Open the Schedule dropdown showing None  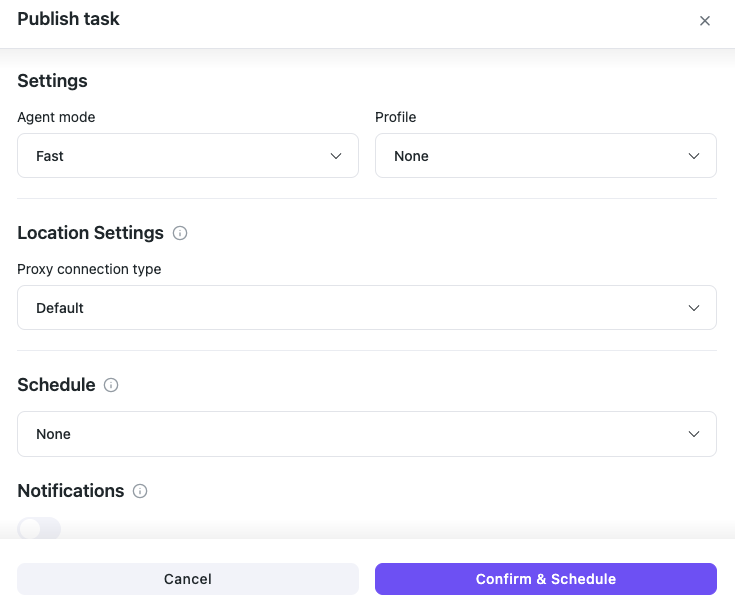(x=367, y=434)
